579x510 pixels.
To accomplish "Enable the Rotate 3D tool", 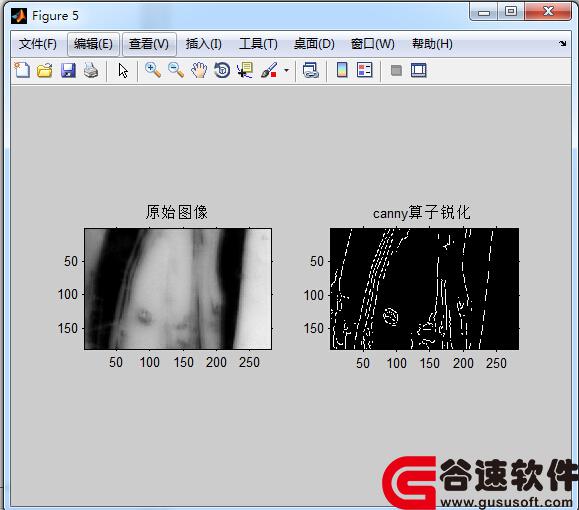I will (222, 70).
